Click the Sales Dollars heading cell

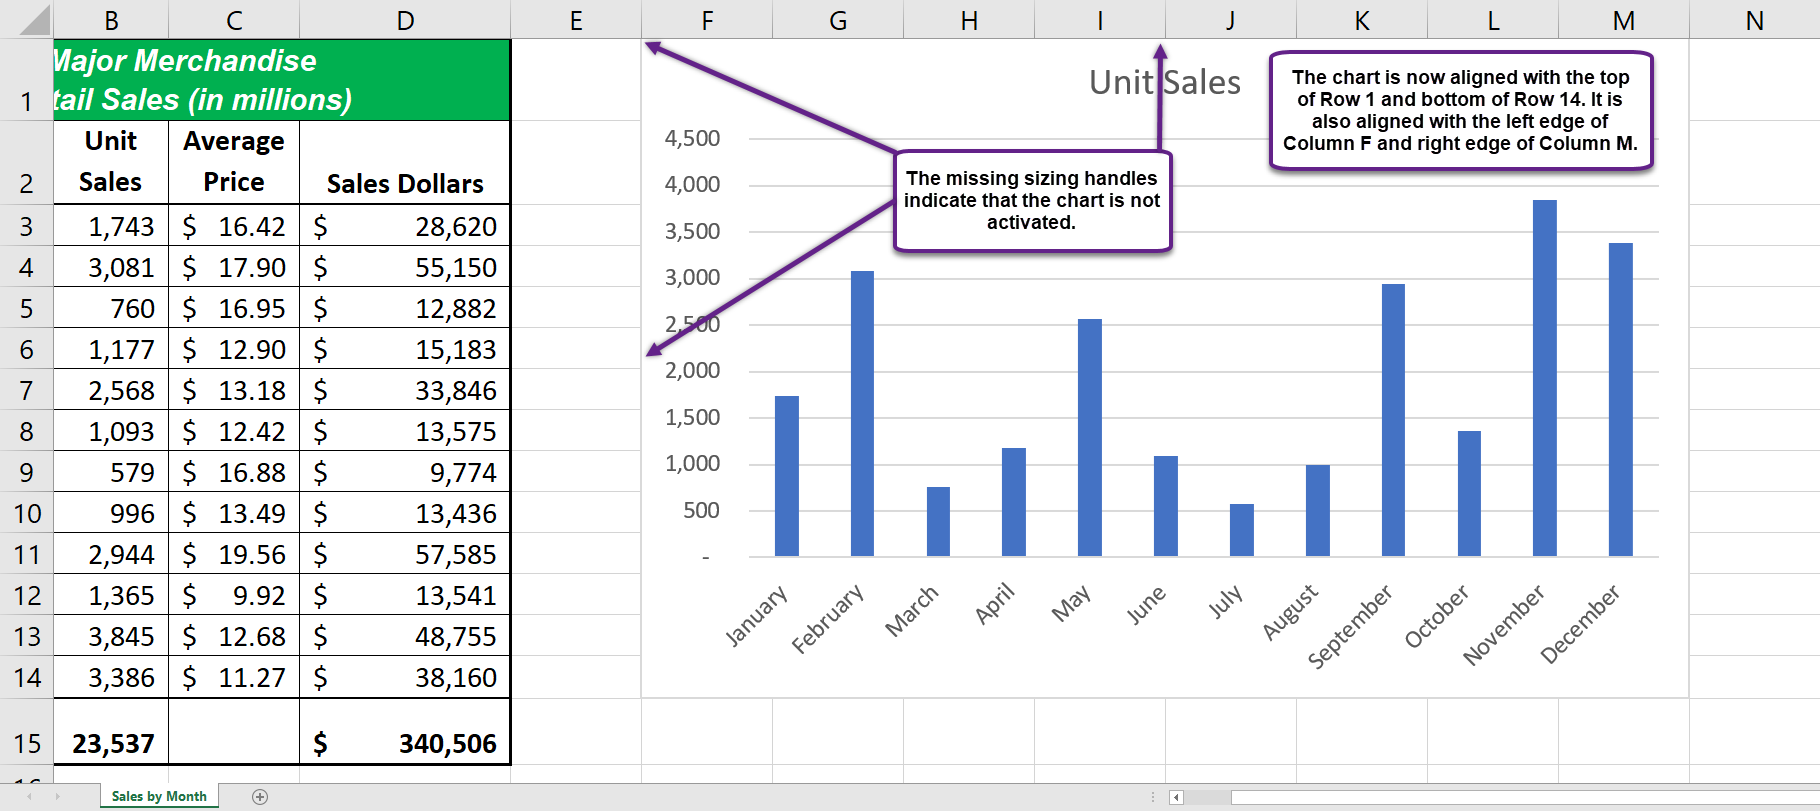point(405,163)
